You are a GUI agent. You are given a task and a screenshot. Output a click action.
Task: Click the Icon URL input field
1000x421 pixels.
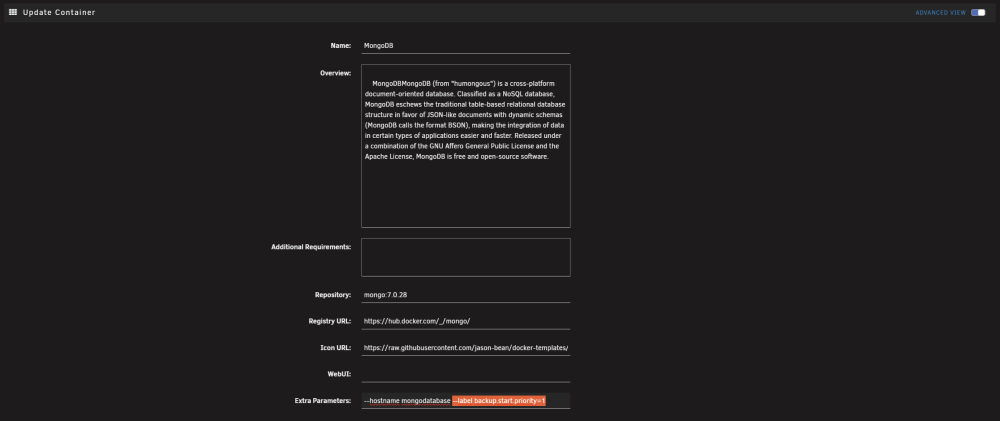(x=466, y=348)
